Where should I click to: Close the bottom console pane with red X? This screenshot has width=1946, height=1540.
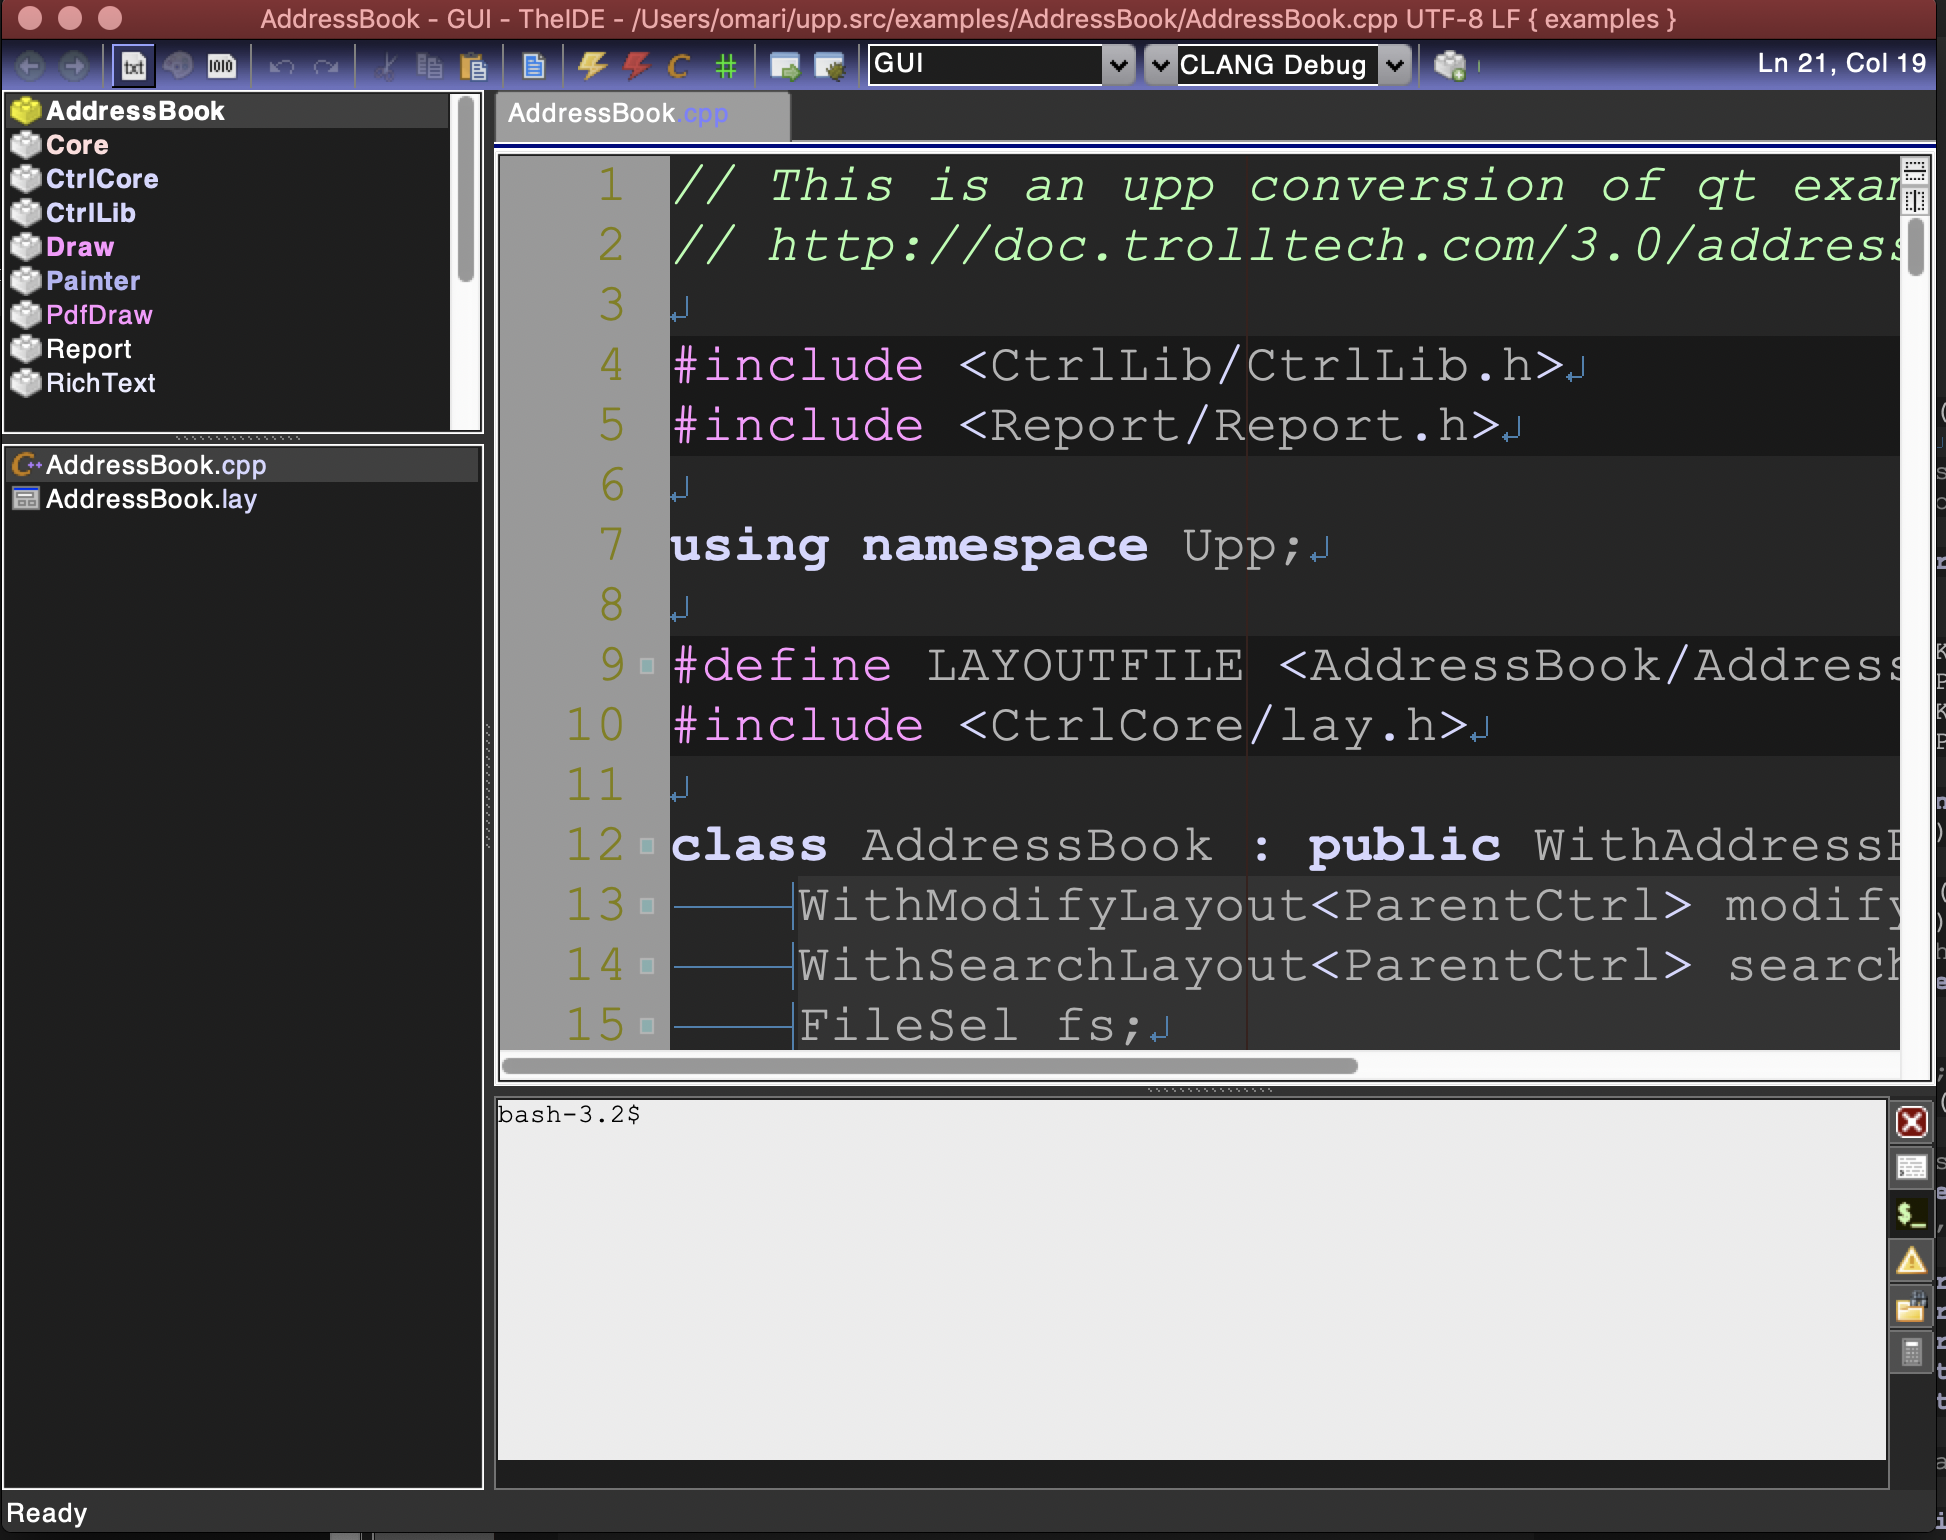point(1911,1122)
